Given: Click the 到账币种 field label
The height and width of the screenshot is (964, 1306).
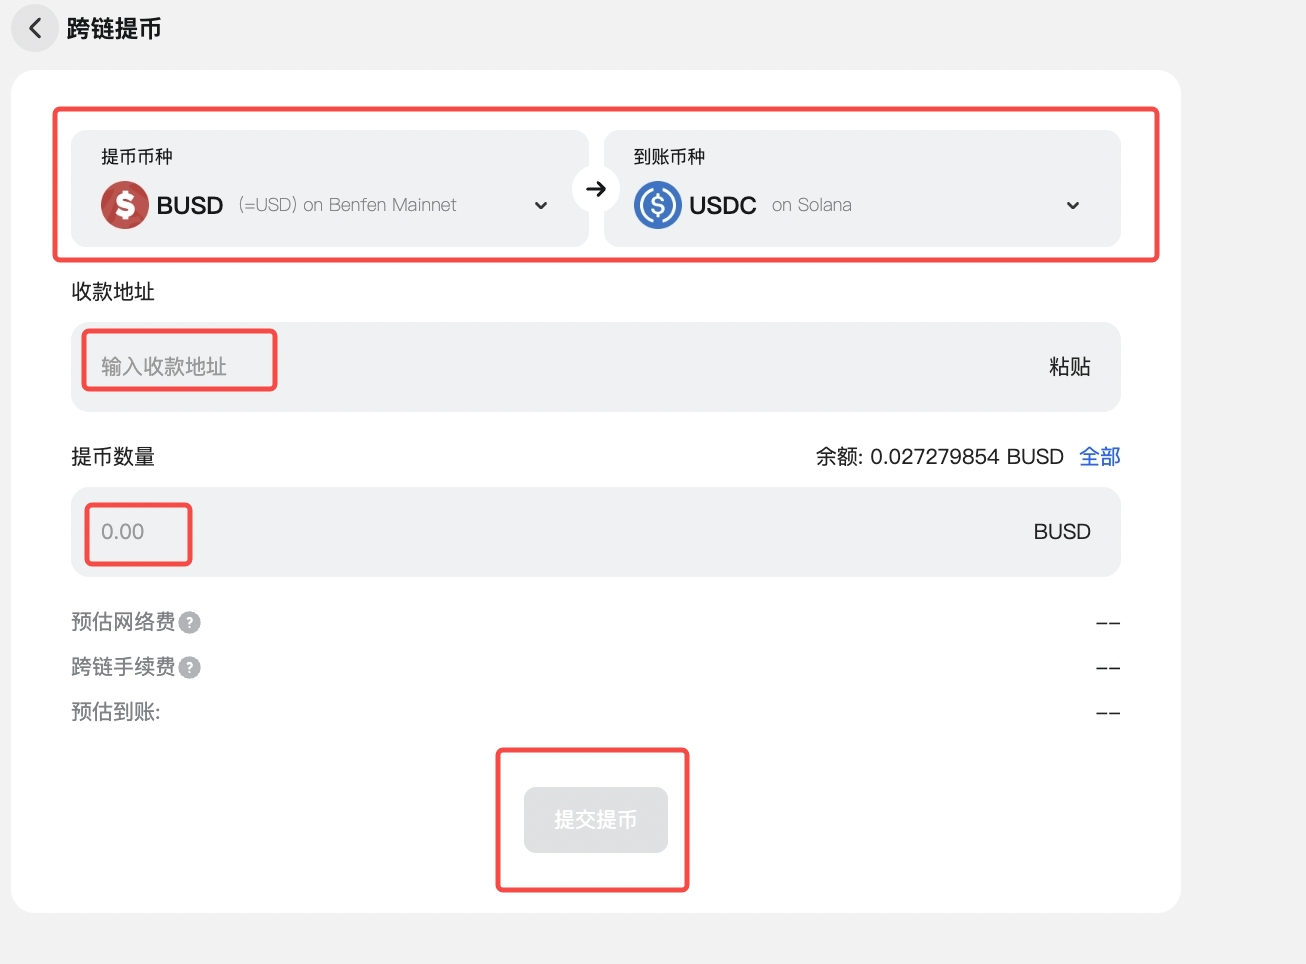Looking at the screenshot, I should coord(670,157).
